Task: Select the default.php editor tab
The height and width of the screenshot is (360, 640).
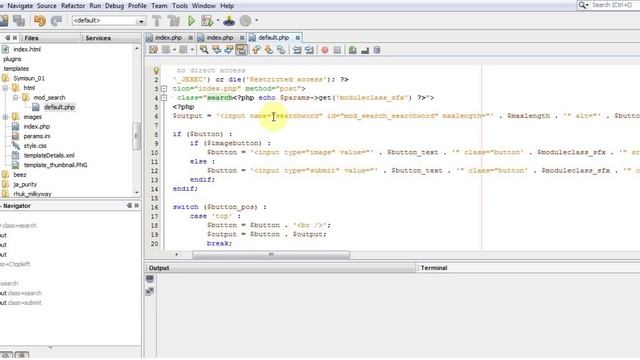Action: 273,38
